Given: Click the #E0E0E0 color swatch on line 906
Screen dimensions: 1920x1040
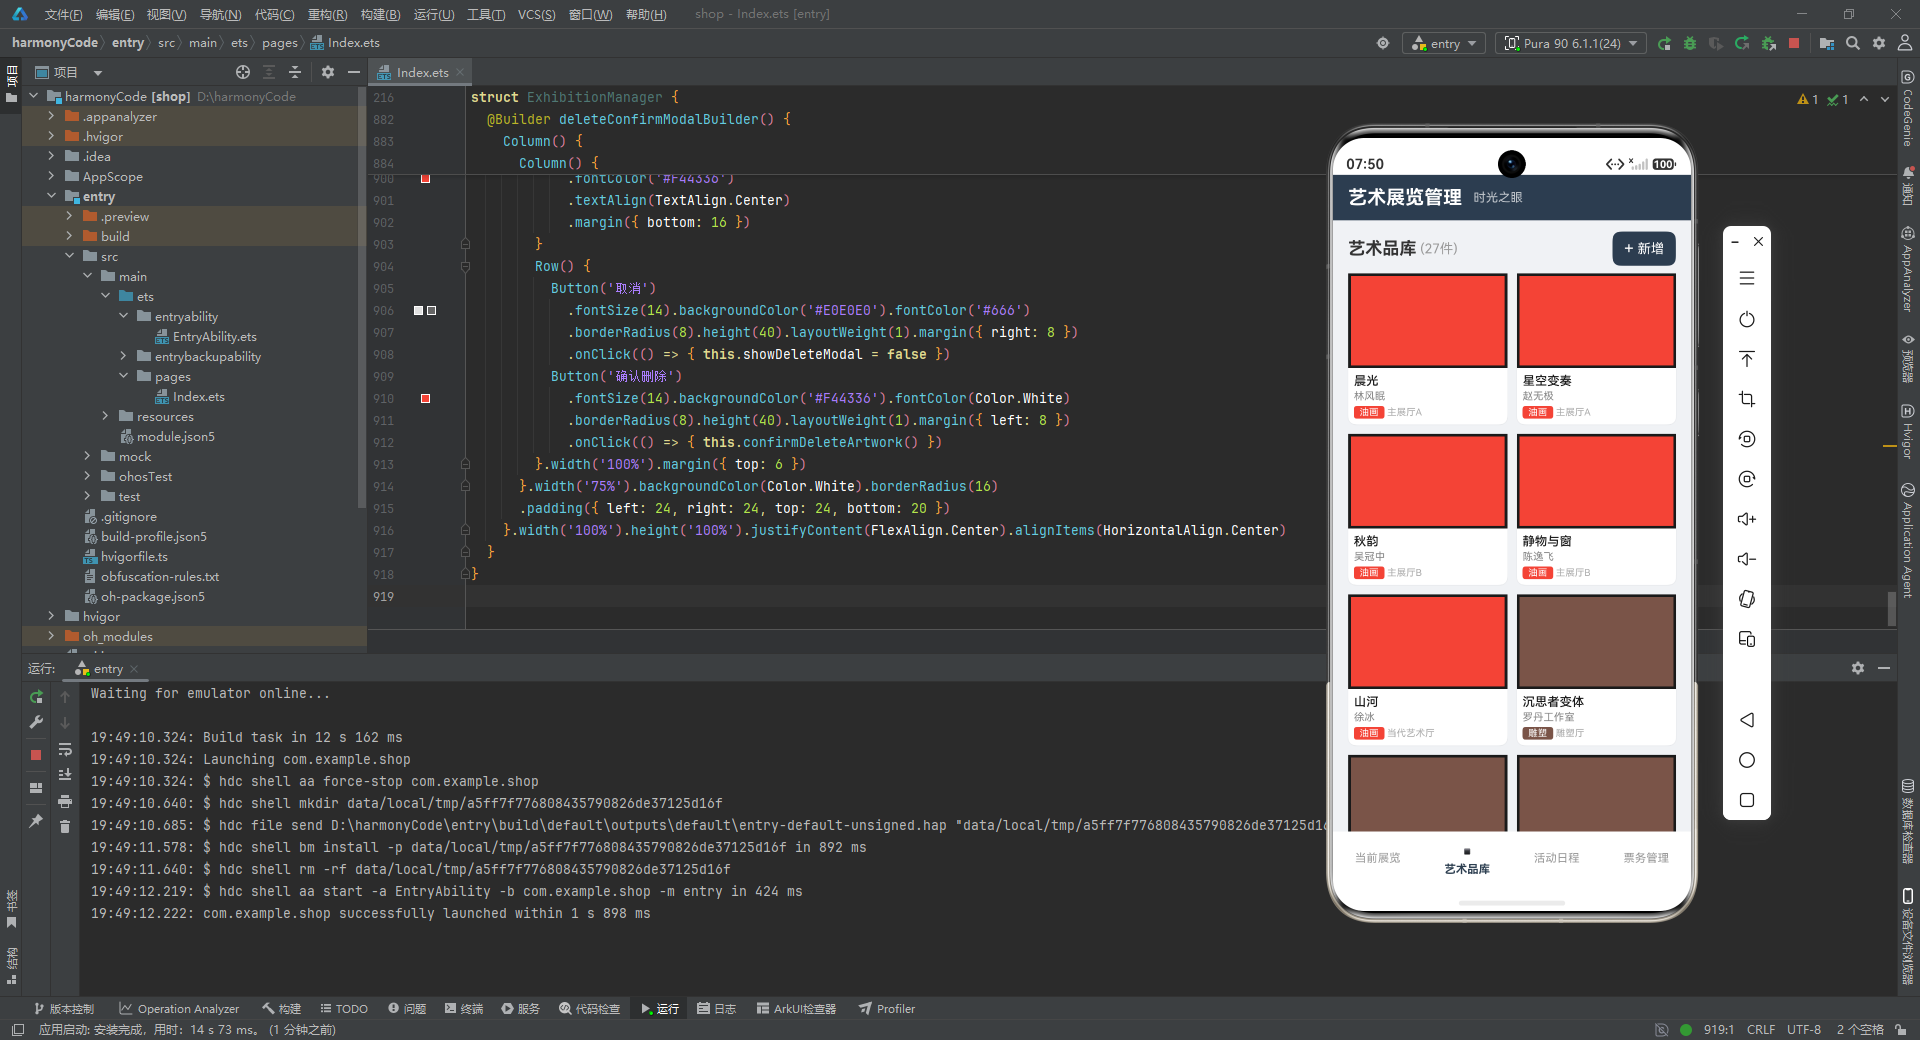Looking at the screenshot, I should click(419, 310).
